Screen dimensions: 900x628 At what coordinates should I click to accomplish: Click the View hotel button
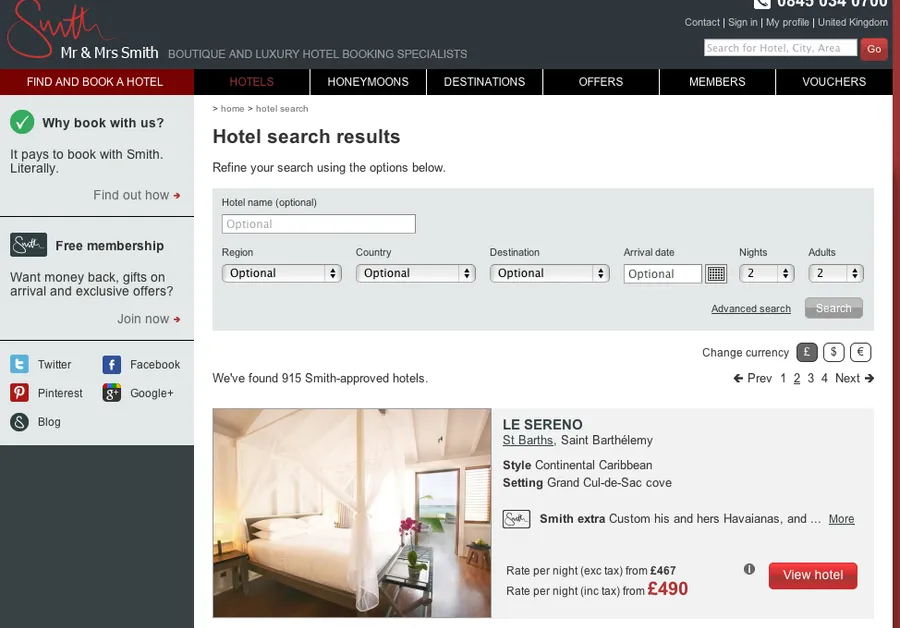812,575
